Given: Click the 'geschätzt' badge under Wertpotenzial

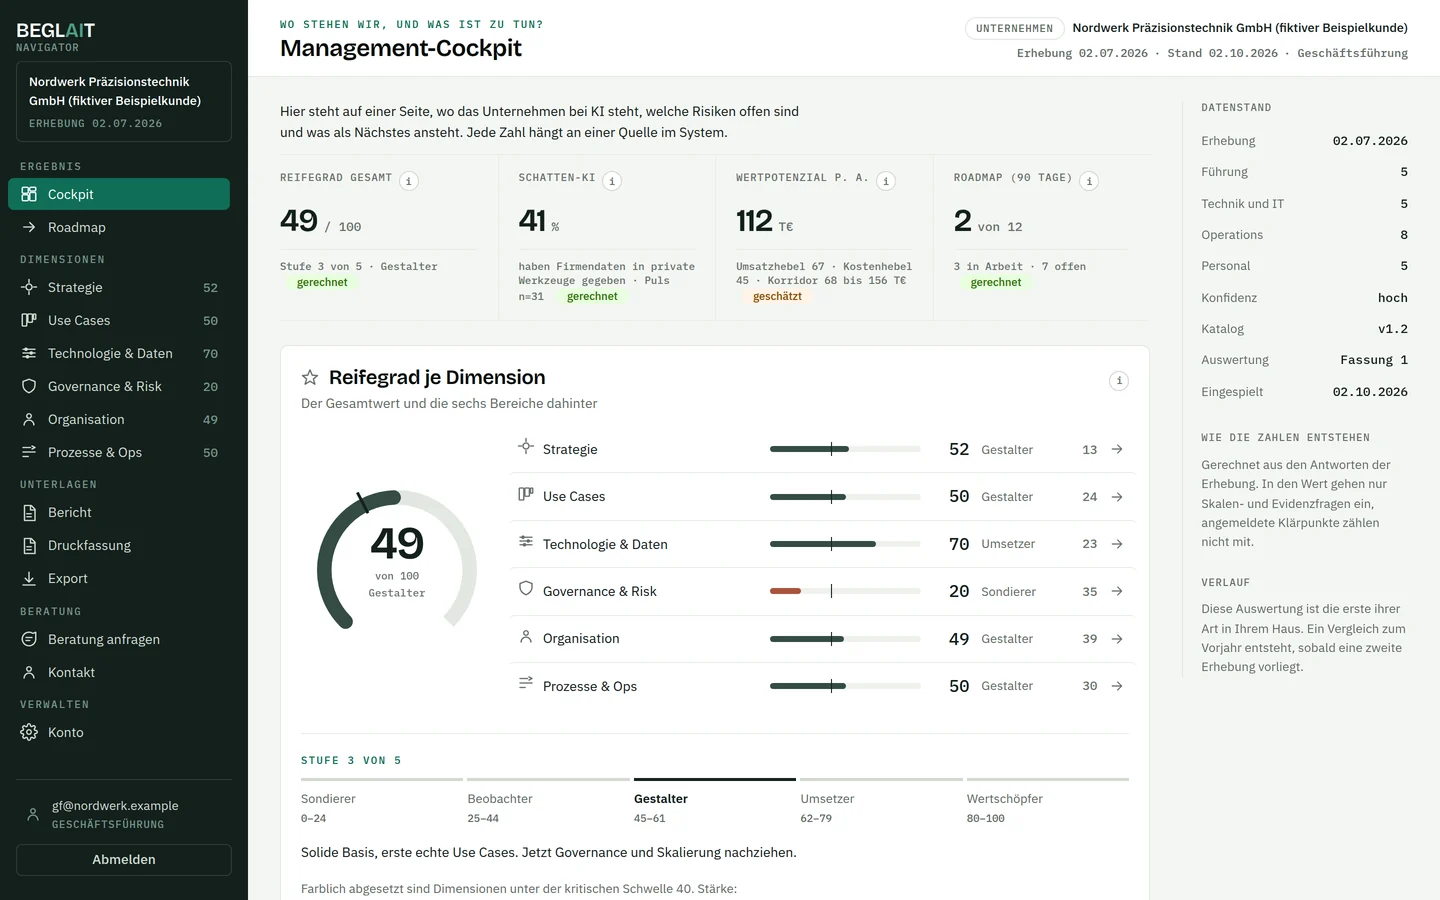Looking at the screenshot, I should [x=777, y=297].
